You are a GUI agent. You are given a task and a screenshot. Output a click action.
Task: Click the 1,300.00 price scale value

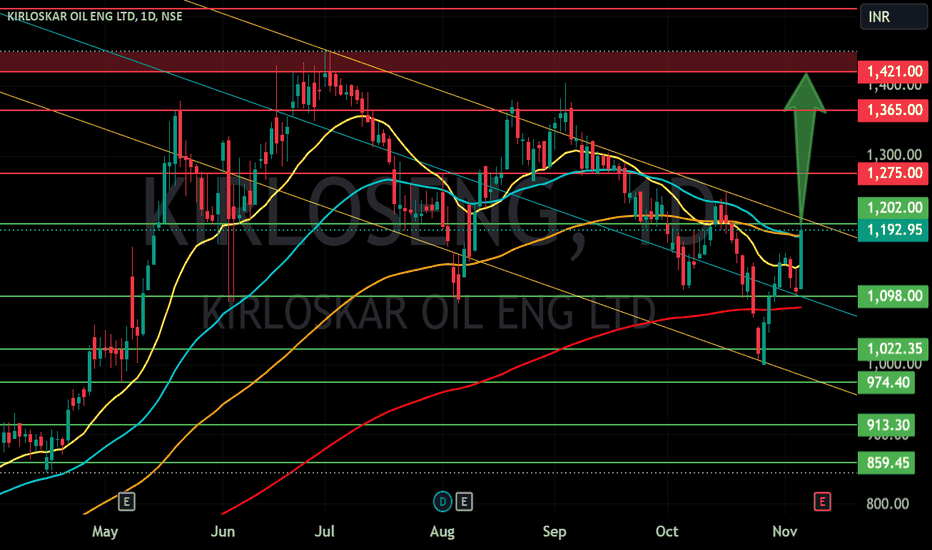pos(894,155)
